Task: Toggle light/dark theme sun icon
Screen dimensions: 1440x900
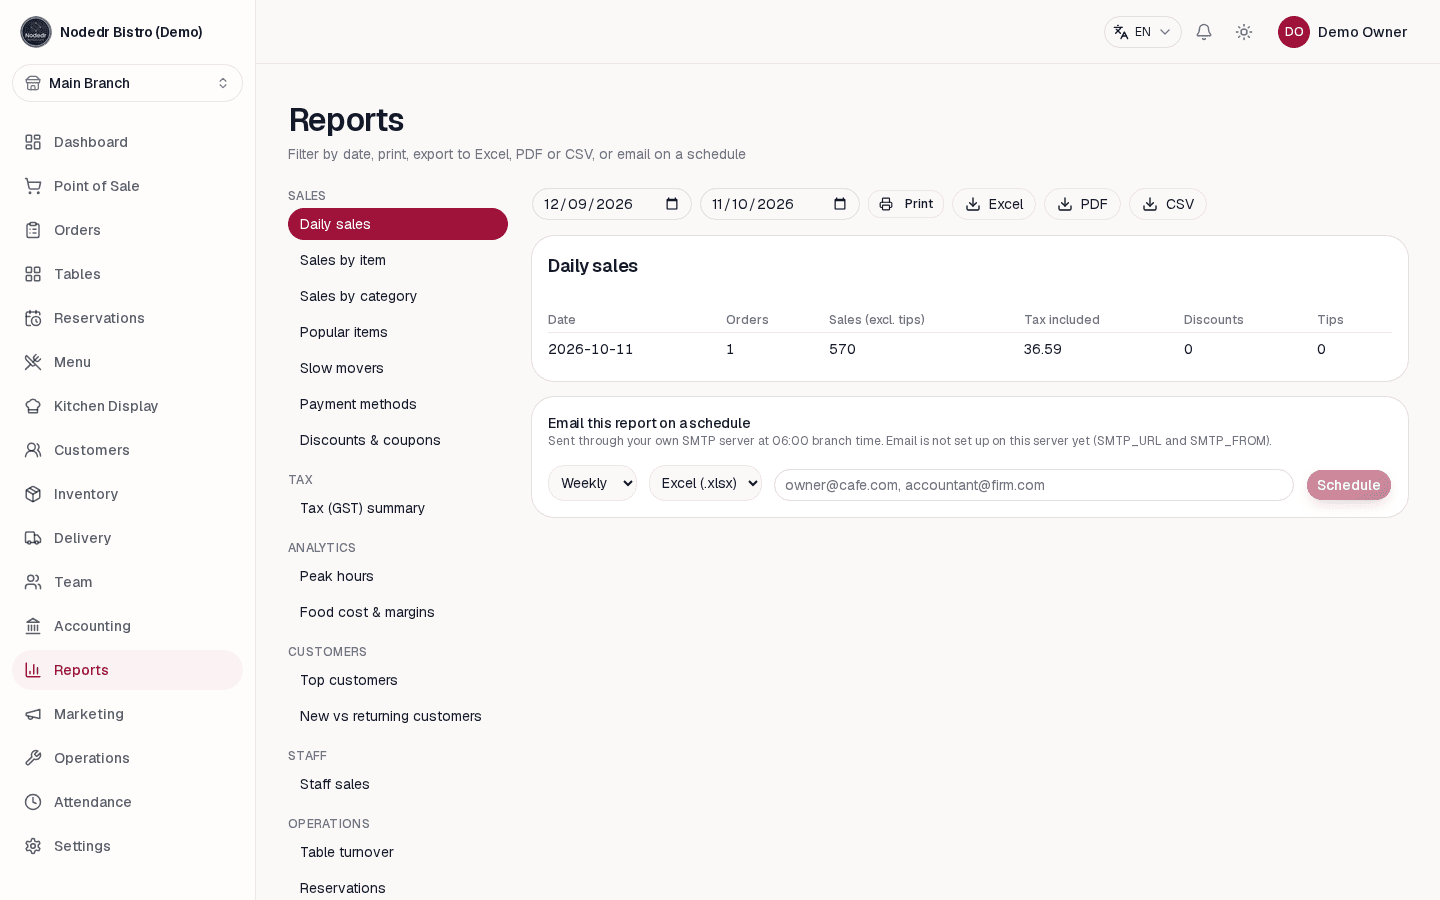Action: [x=1244, y=32]
